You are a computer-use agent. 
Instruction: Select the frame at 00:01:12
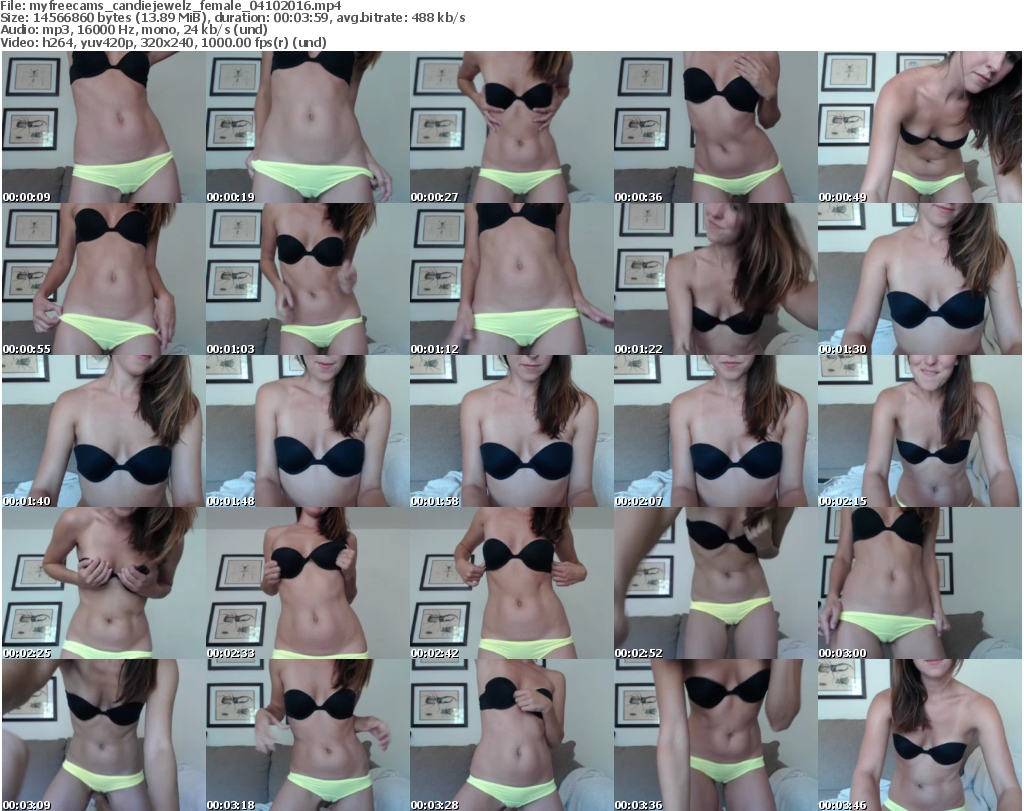pyautogui.click(x=511, y=280)
